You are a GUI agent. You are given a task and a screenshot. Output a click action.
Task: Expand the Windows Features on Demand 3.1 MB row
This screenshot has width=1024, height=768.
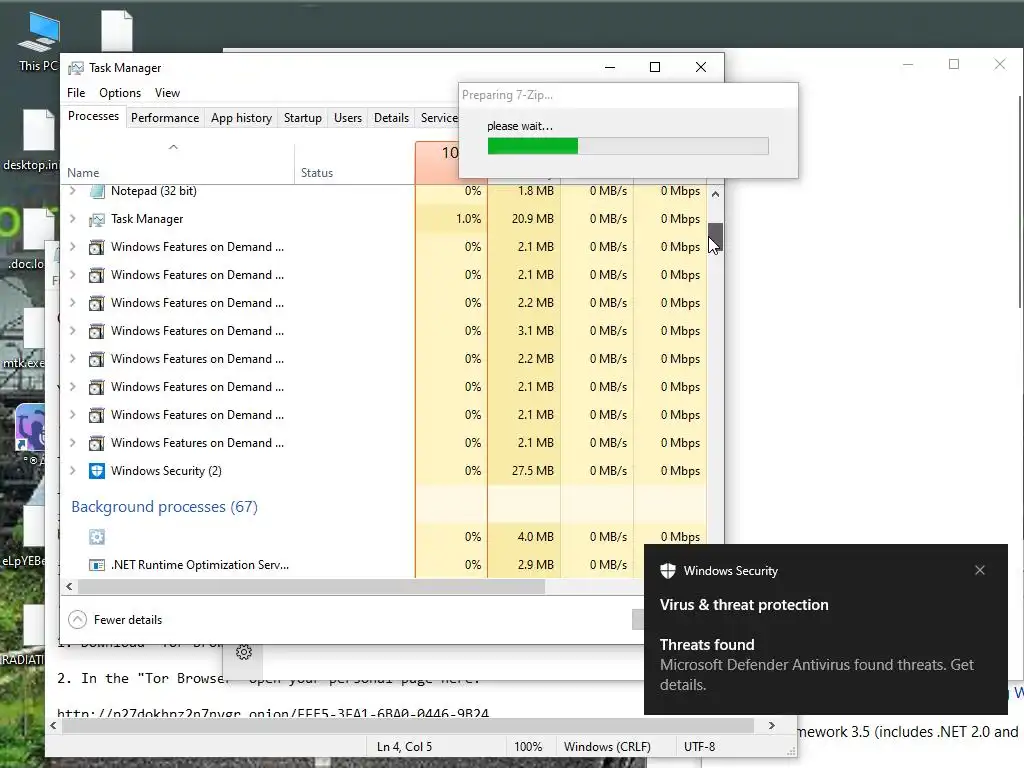click(72, 330)
